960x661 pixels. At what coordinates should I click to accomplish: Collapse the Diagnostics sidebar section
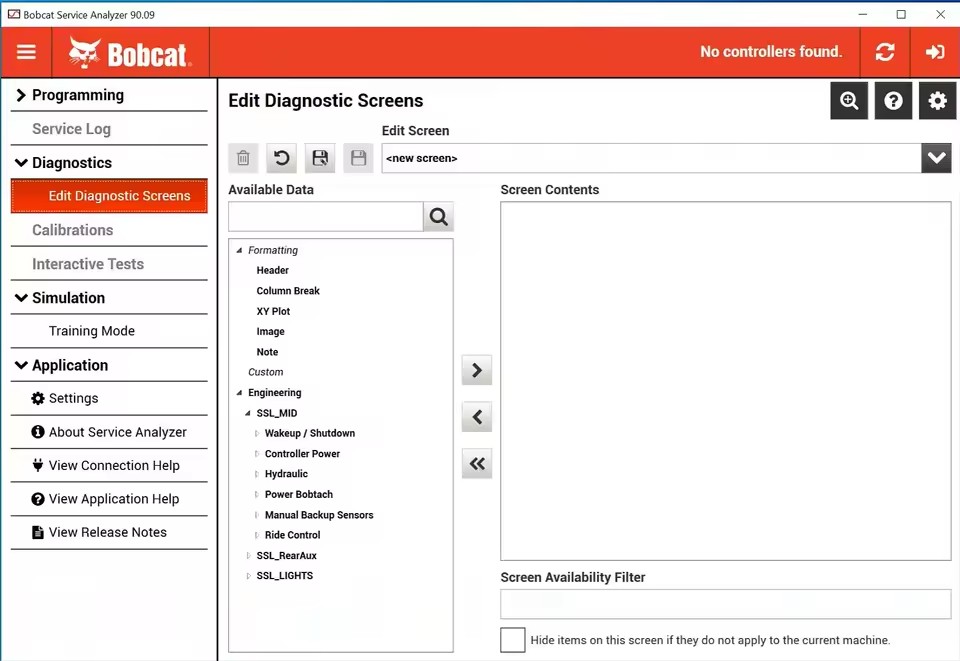[21, 163]
